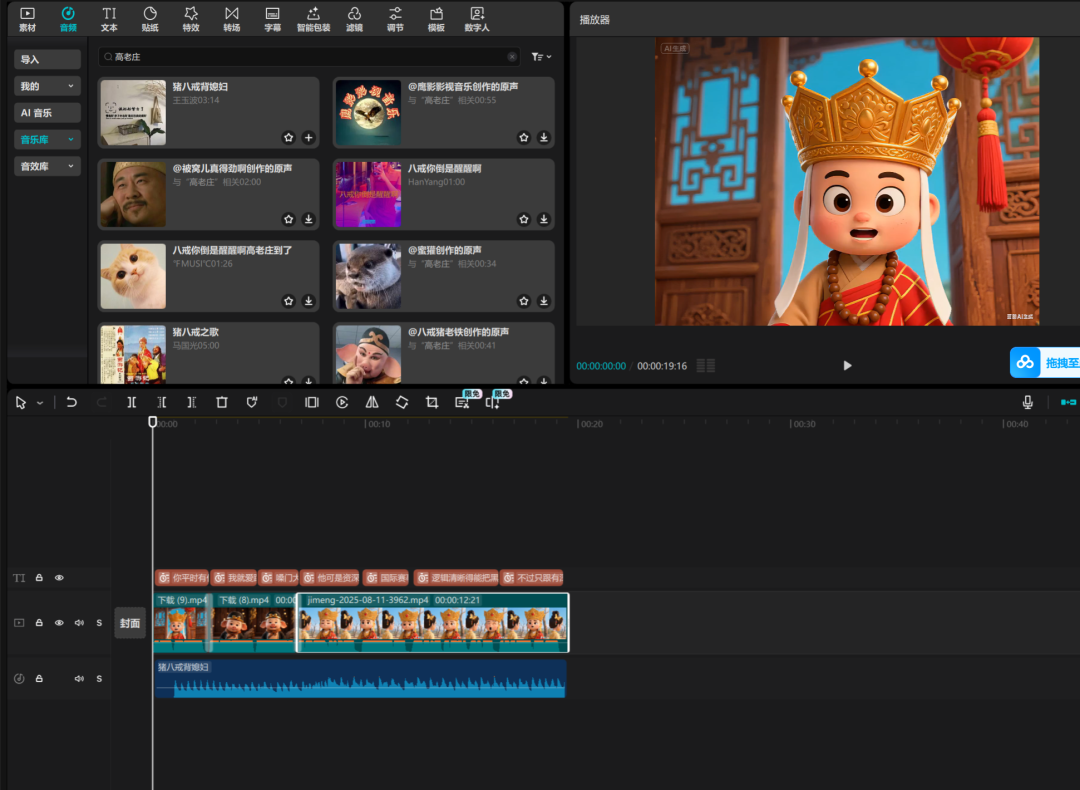The width and height of the screenshot is (1080, 790).
Task: Download 八戒你倒是醒醒啊高老庄到了 track
Action: (309, 301)
